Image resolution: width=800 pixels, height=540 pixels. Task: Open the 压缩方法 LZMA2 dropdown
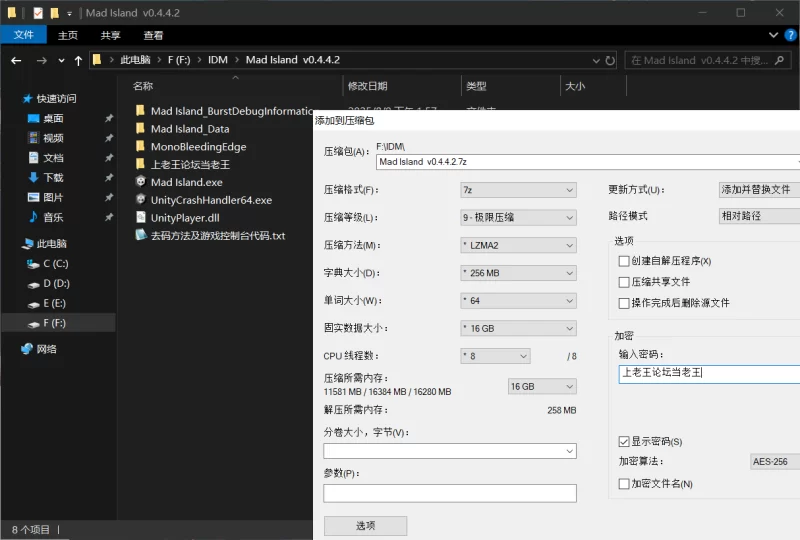point(518,246)
